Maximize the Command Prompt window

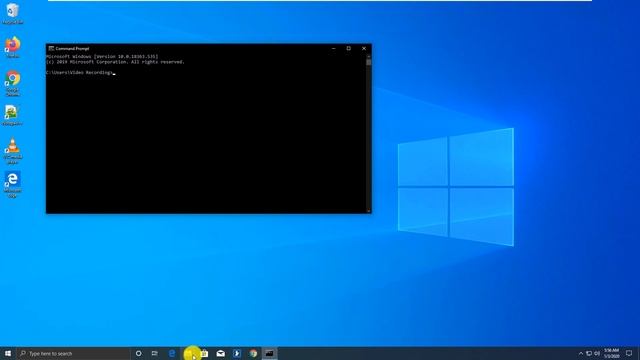(x=349, y=48)
